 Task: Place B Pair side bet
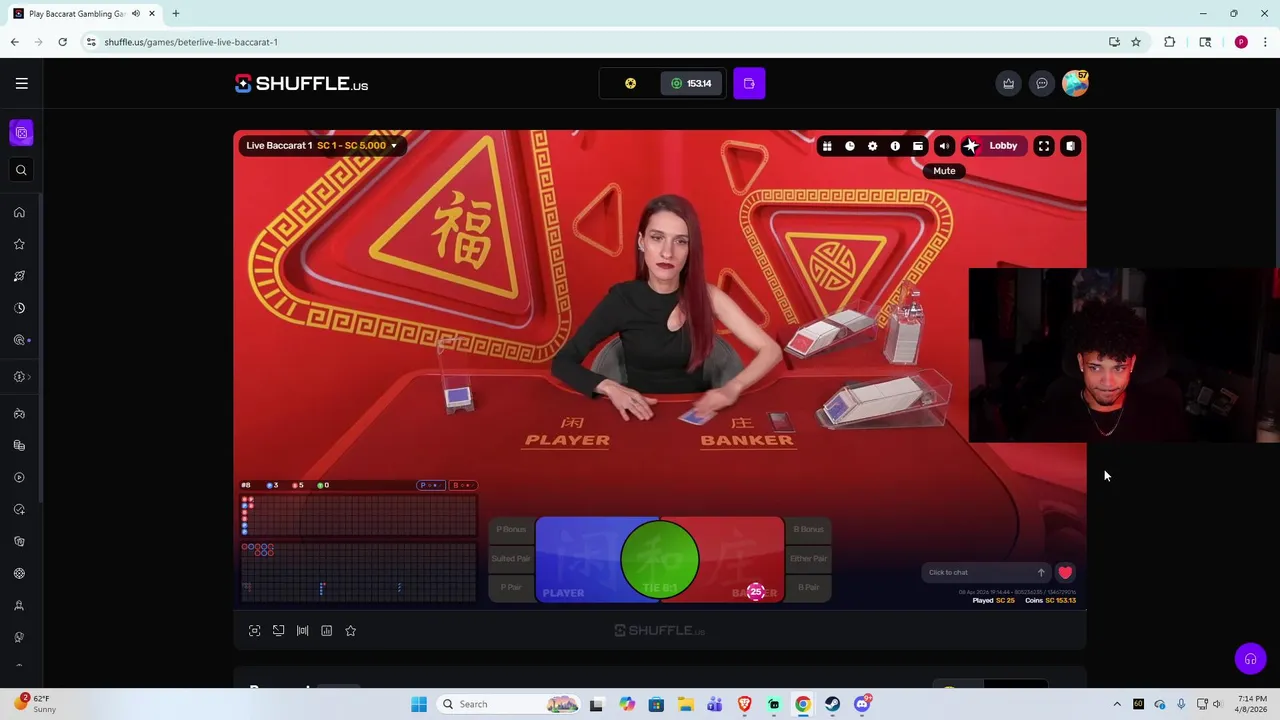click(x=808, y=587)
